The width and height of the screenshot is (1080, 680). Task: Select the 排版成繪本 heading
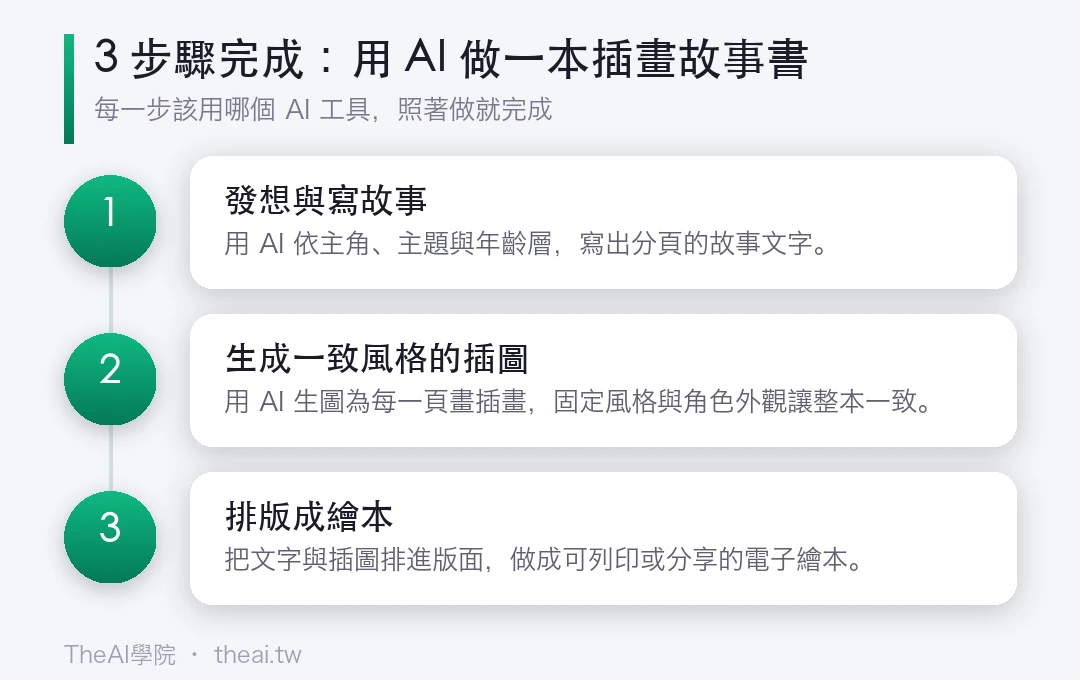(x=309, y=516)
